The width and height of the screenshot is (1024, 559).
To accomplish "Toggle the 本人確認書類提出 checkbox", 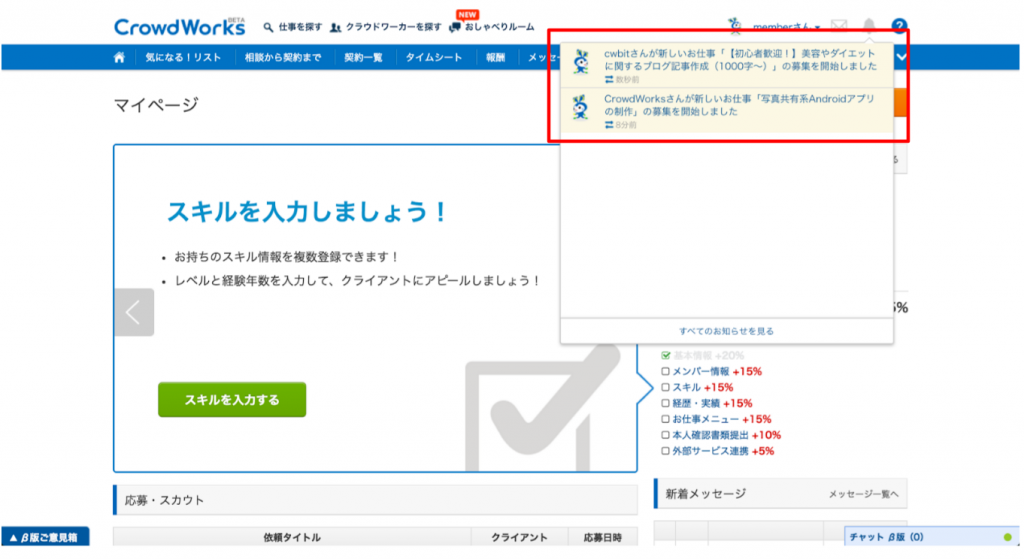I will (666, 435).
